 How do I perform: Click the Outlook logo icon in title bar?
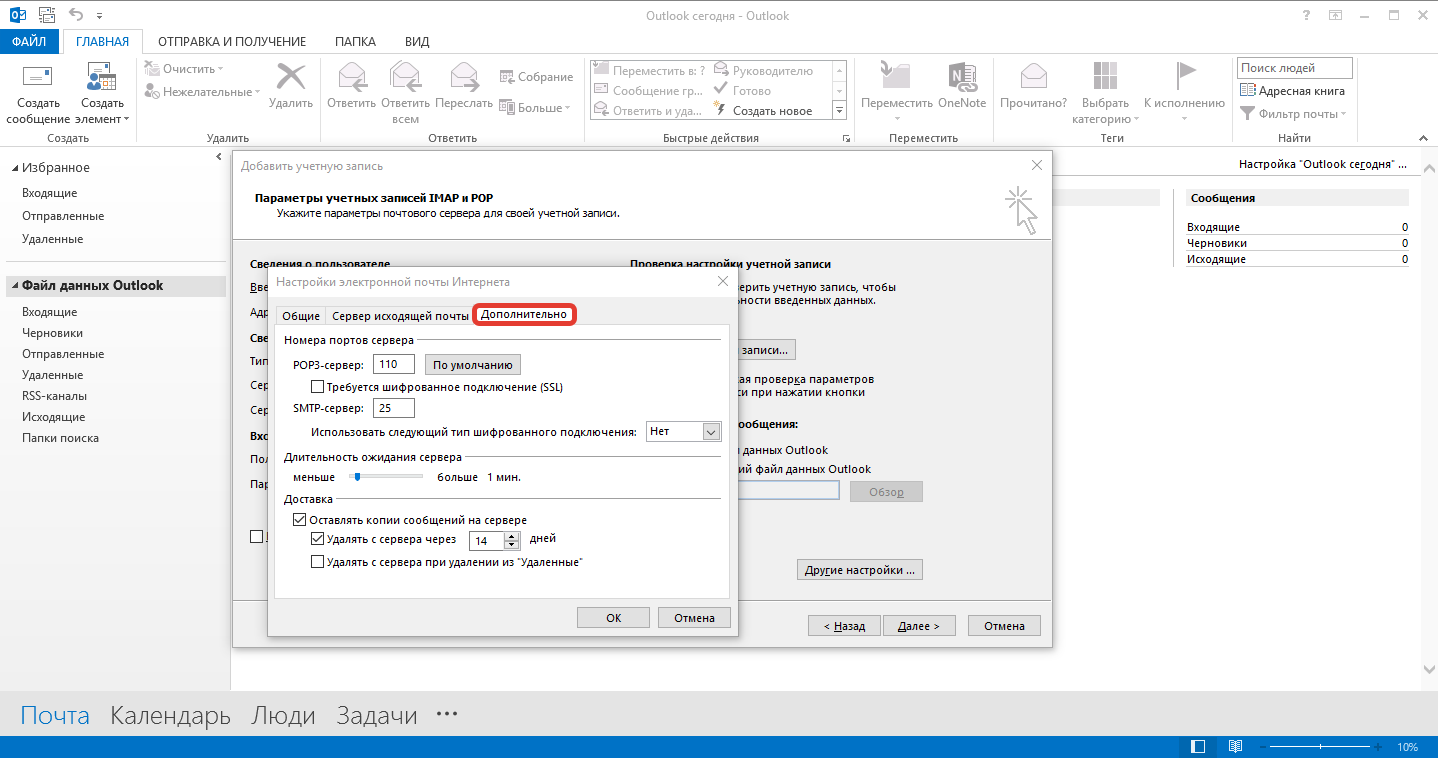[17, 15]
